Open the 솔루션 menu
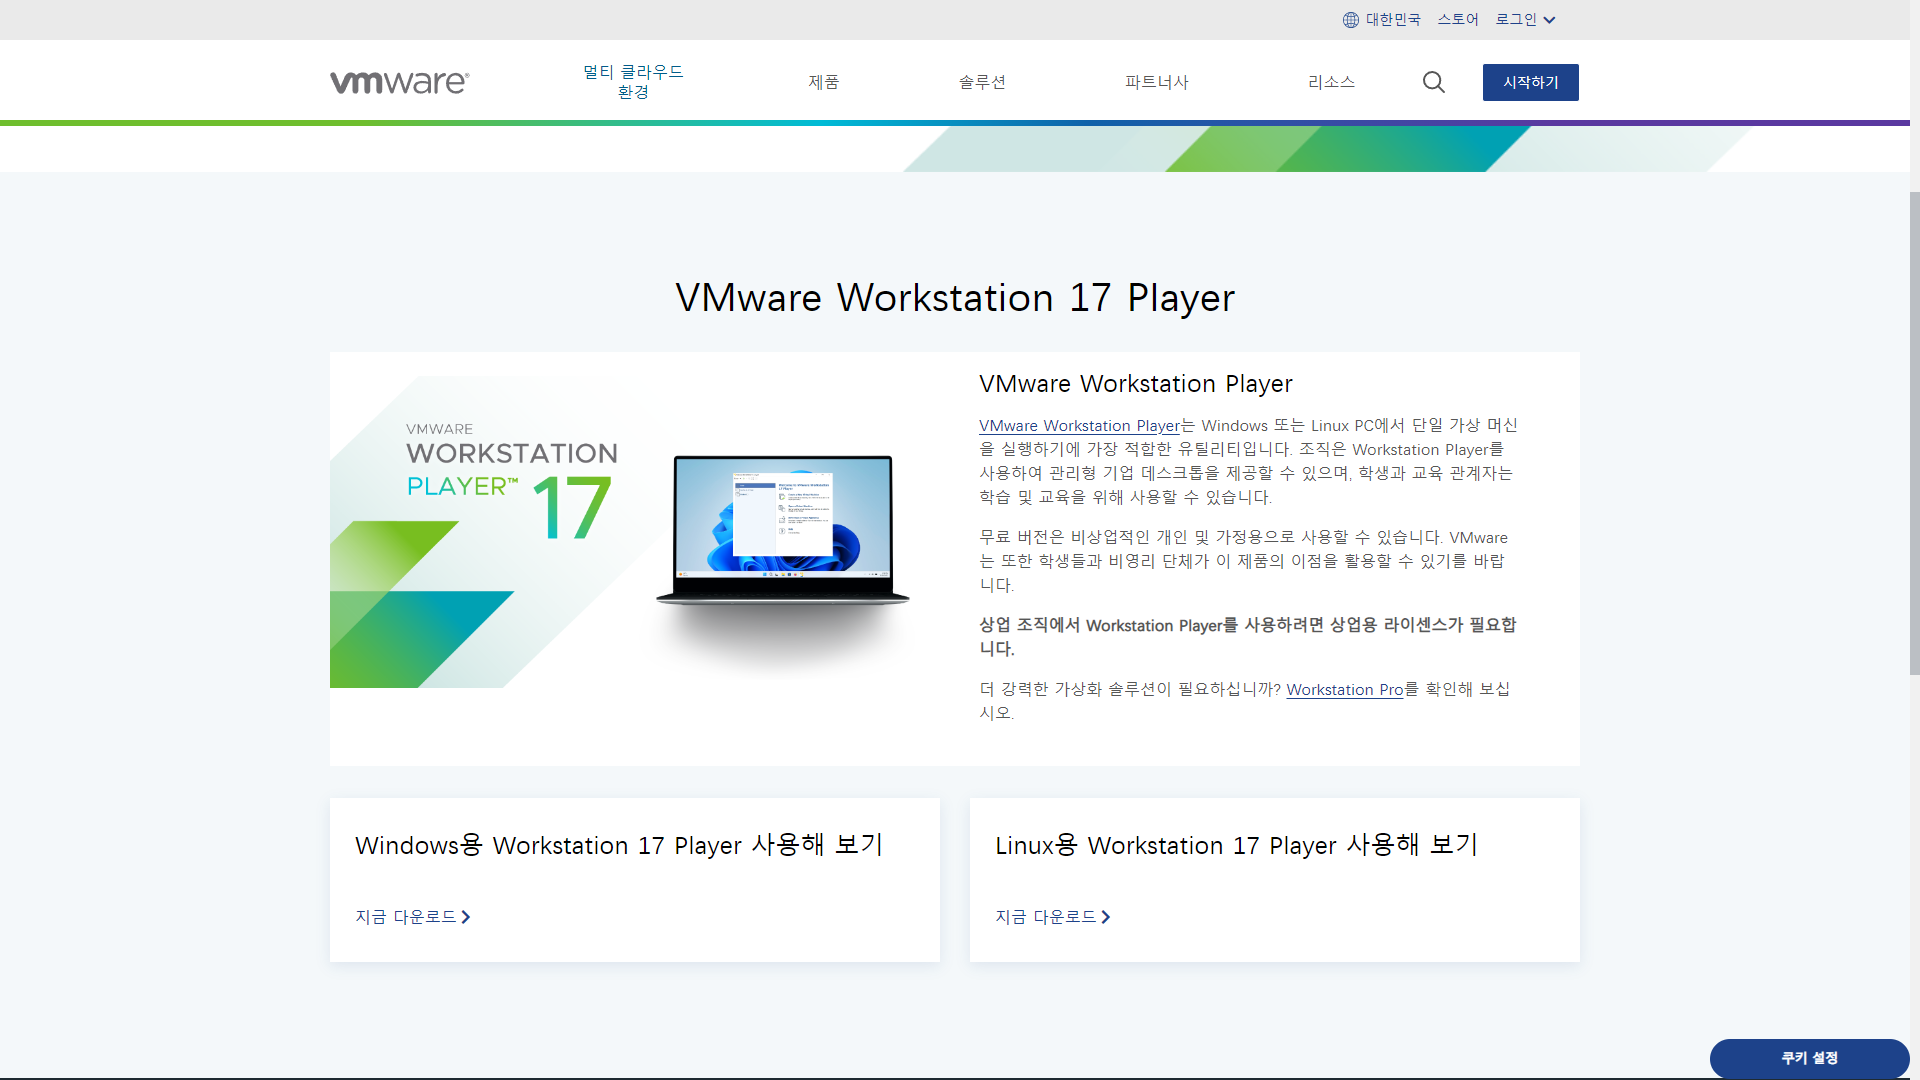The height and width of the screenshot is (1080, 1920). coord(982,82)
